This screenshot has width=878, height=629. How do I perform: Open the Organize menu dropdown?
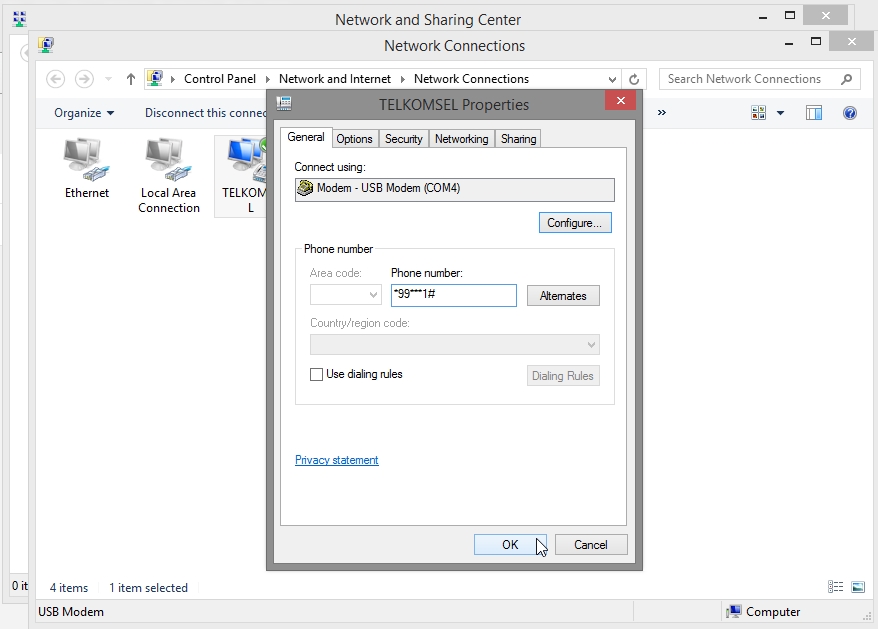(x=84, y=113)
